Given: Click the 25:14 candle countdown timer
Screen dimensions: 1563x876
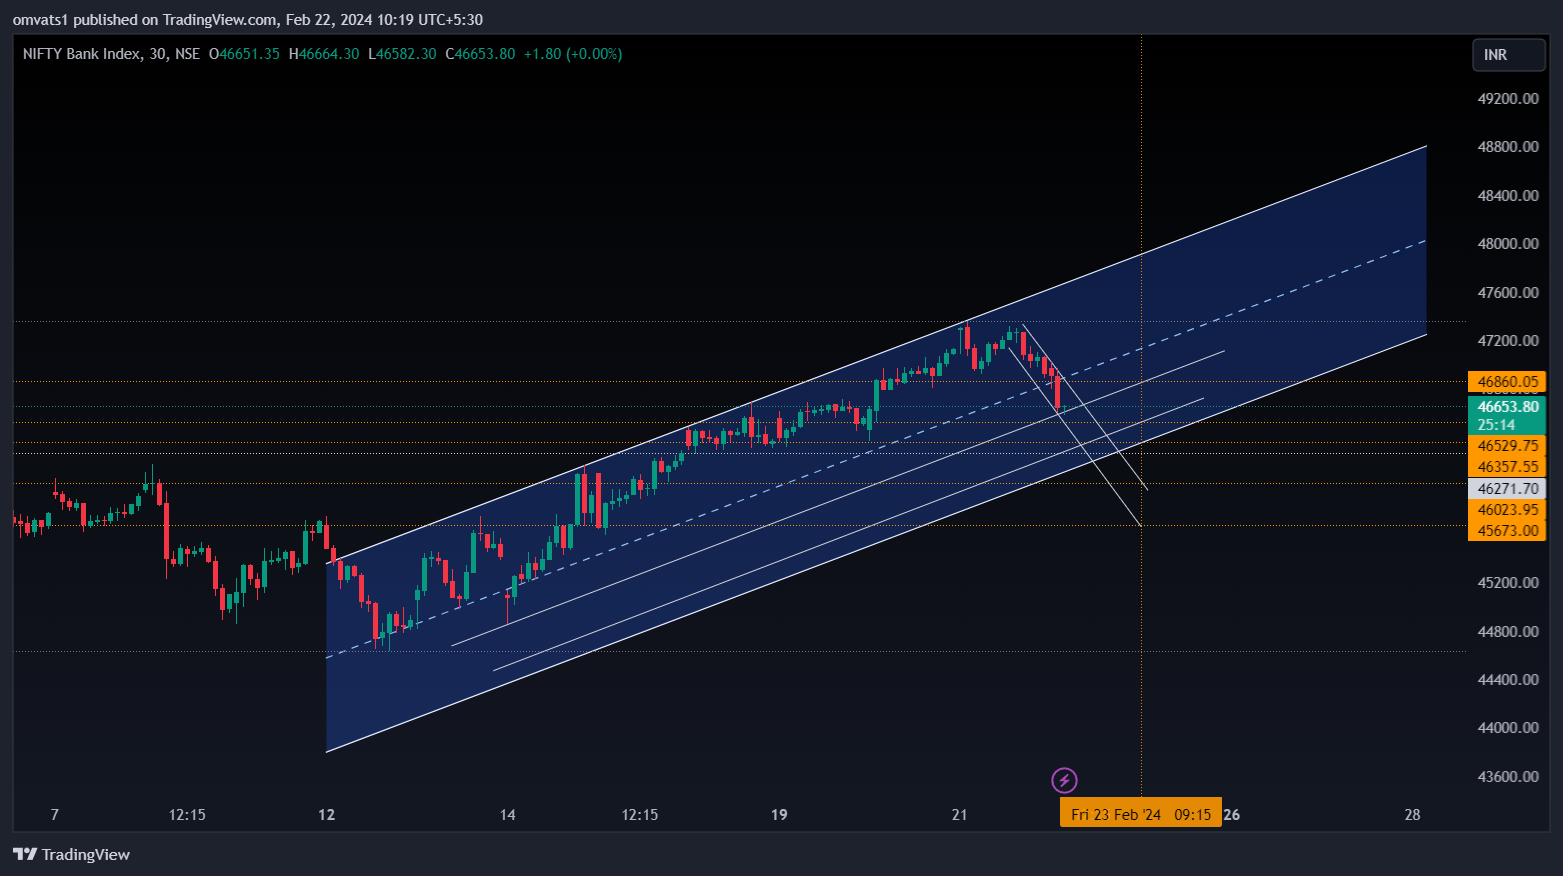Looking at the screenshot, I should coord(1496,425).
